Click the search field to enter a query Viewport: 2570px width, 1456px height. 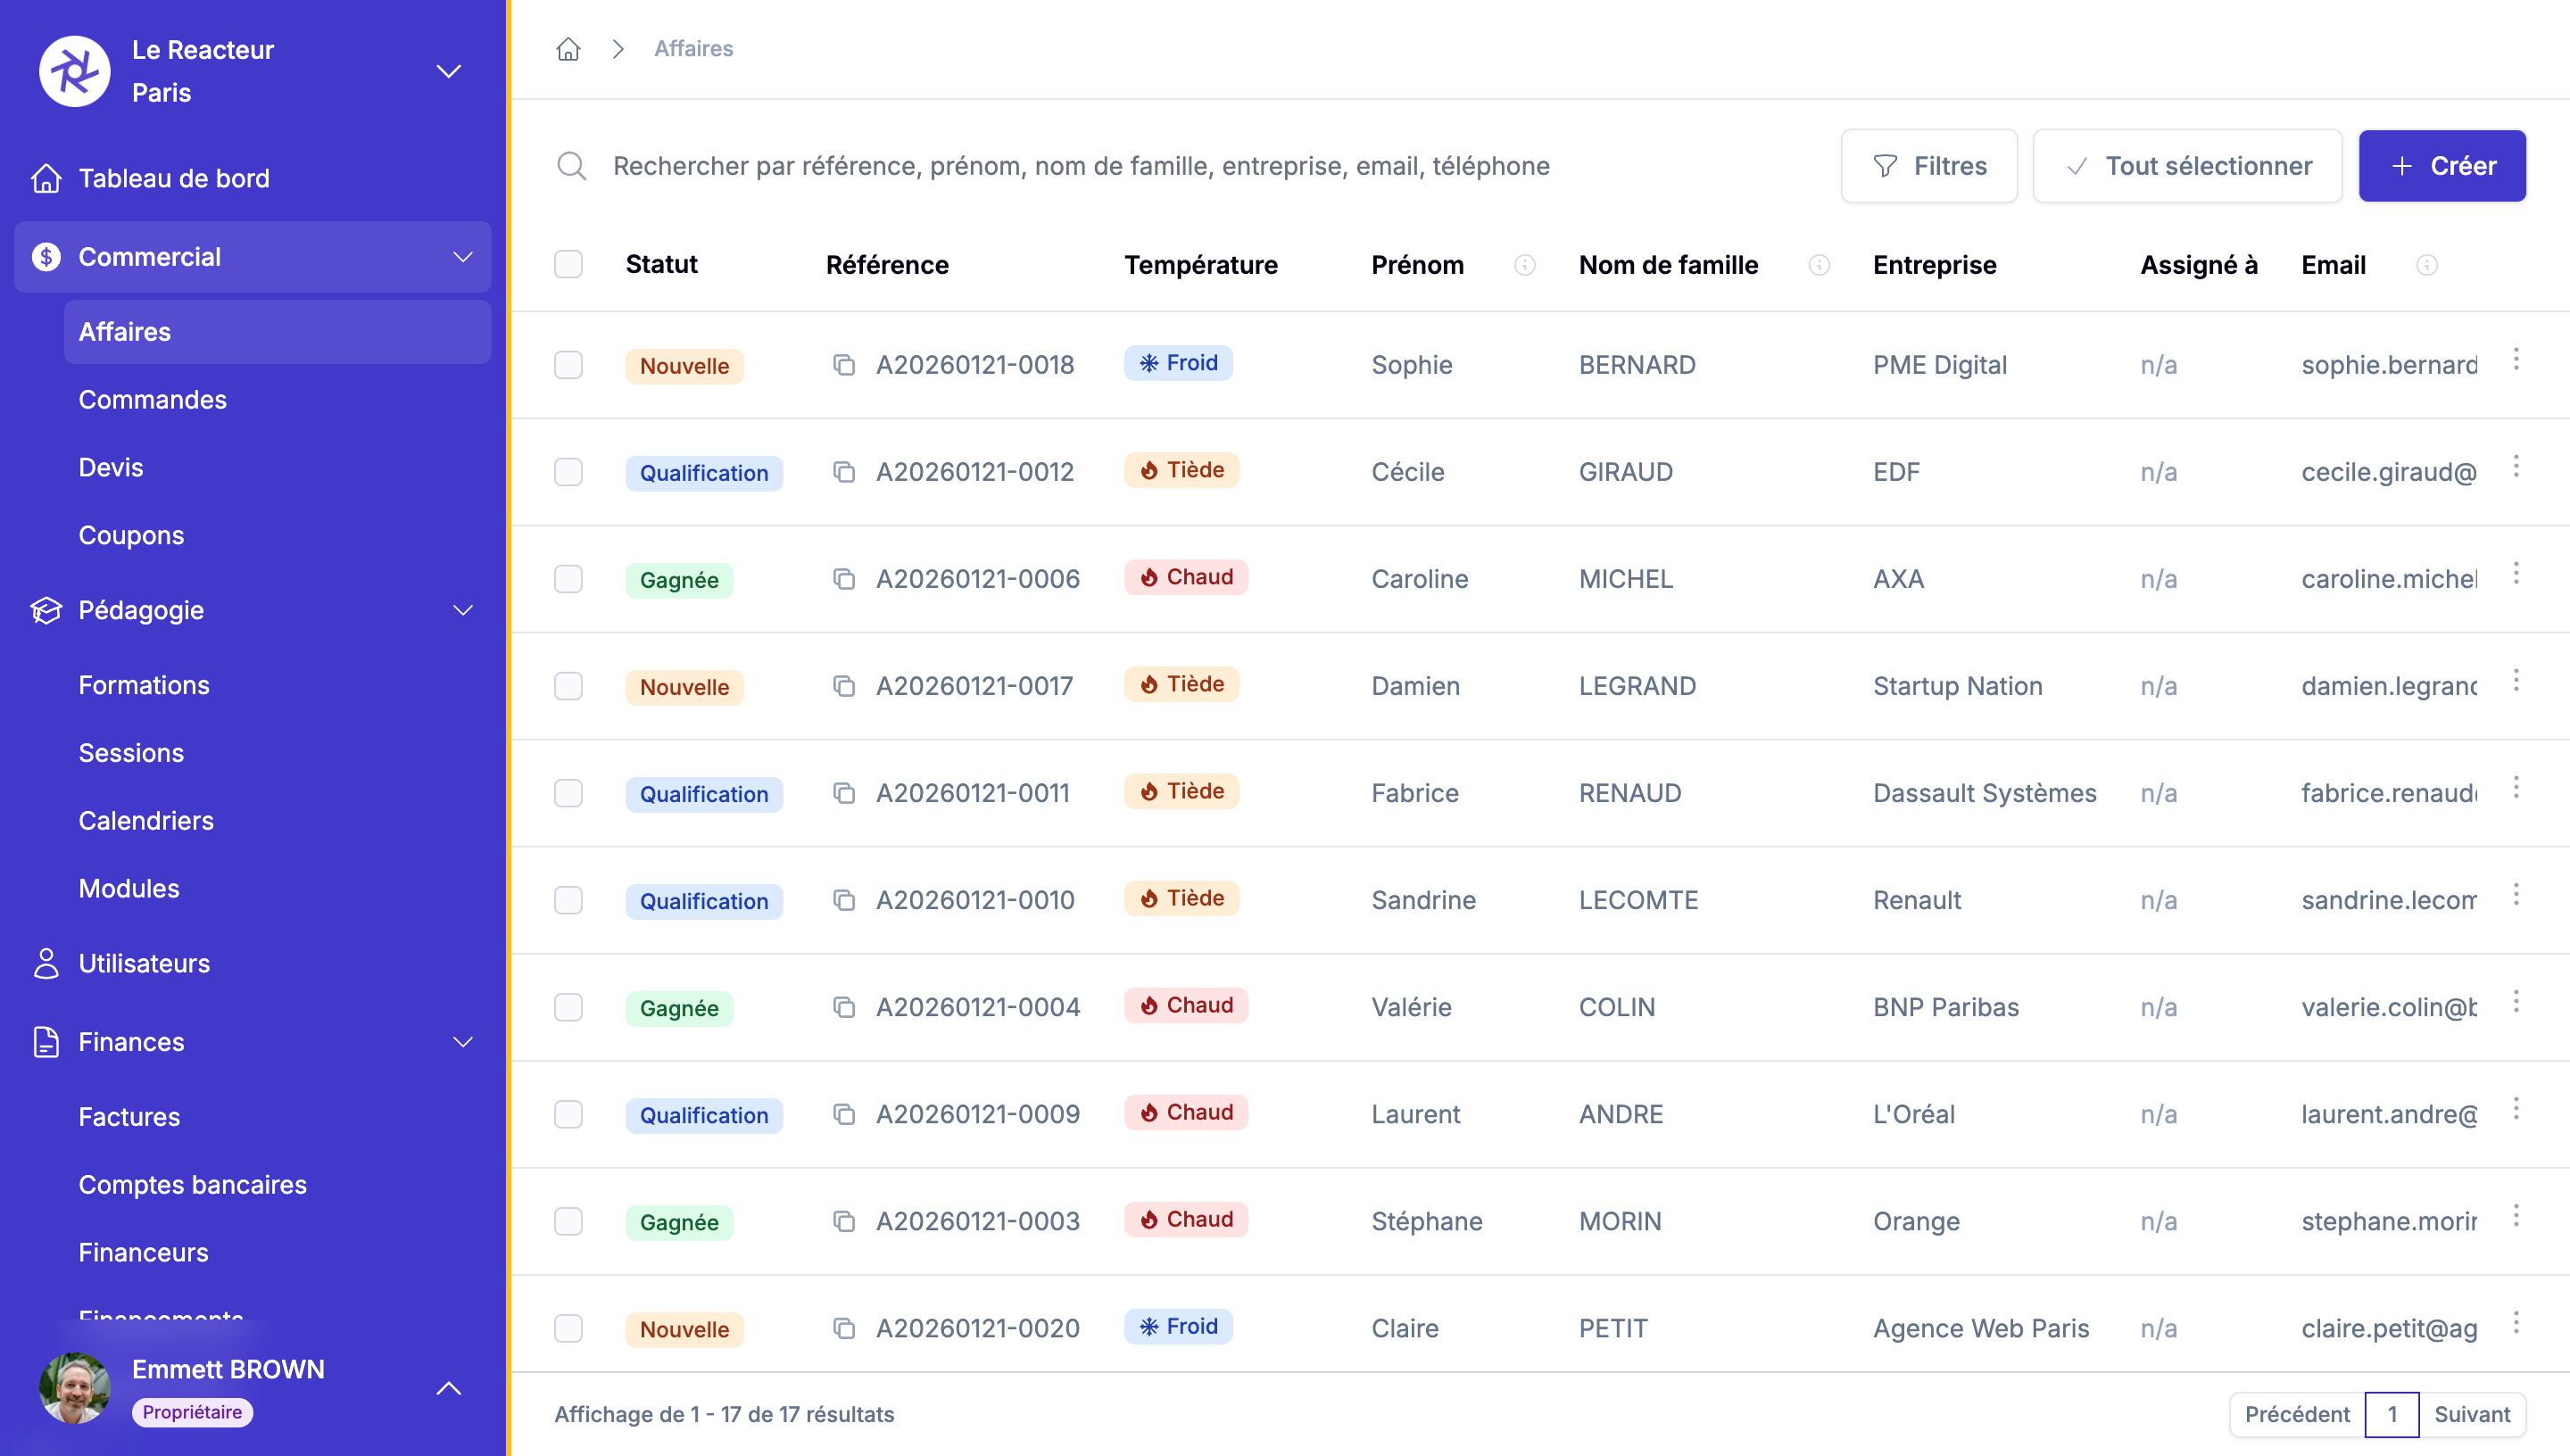coord(1080,166)
